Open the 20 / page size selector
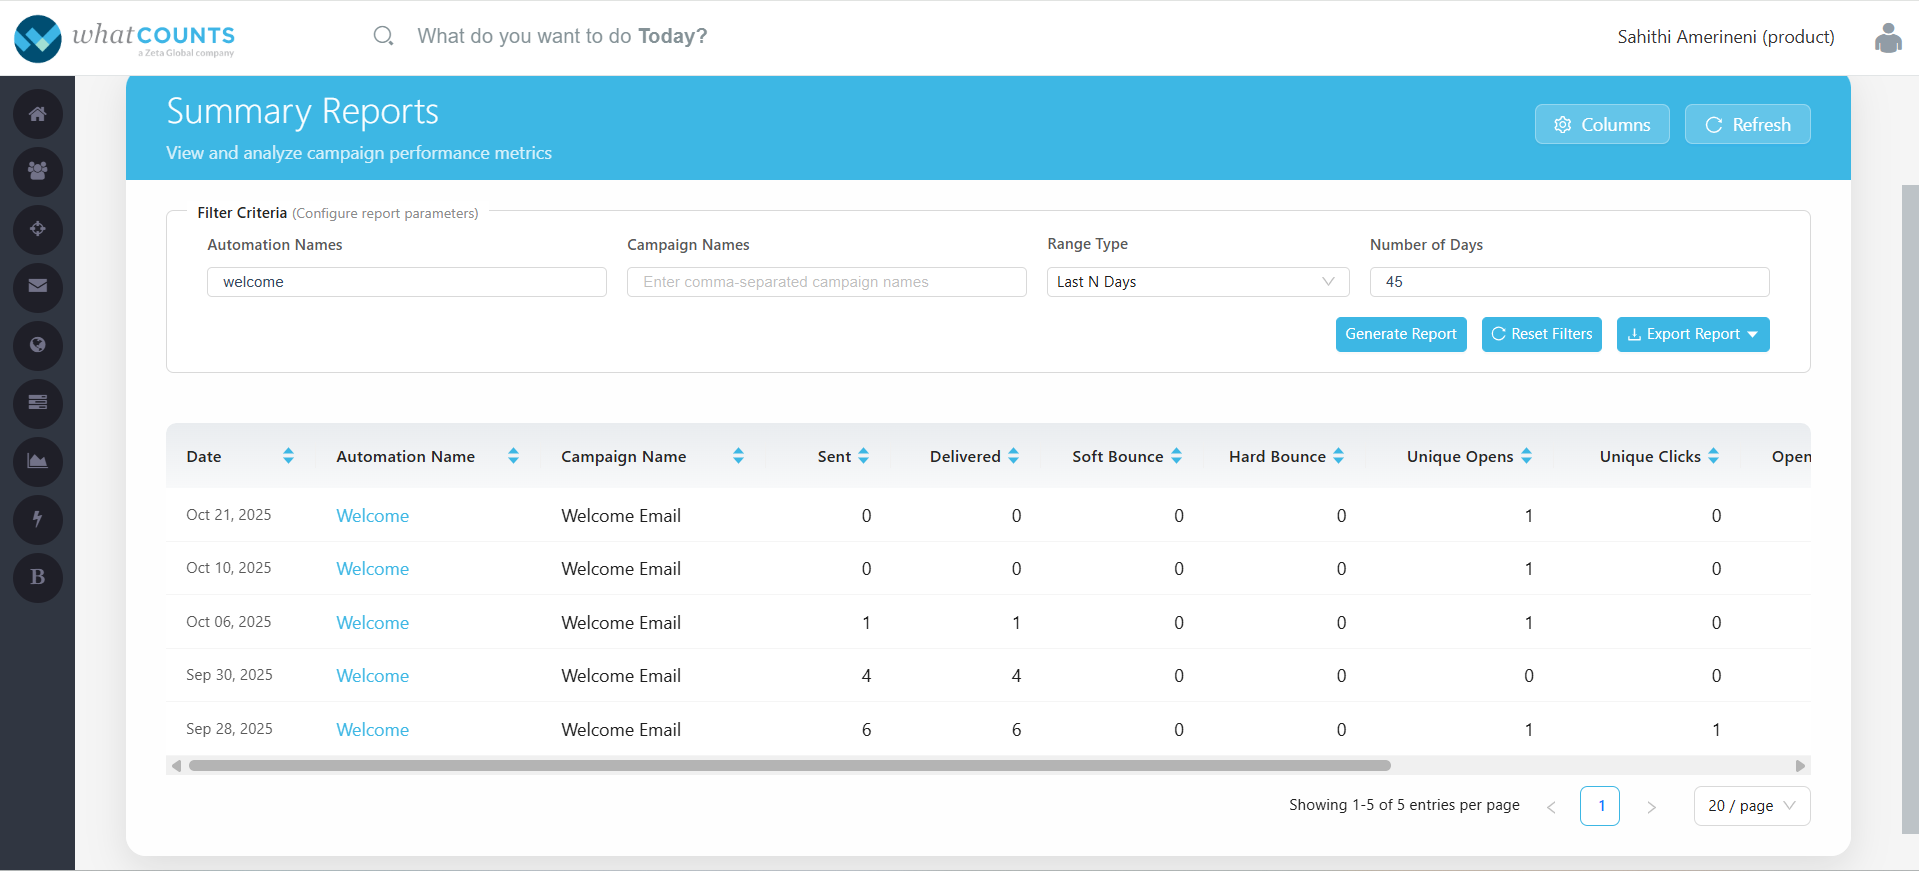Image resolution: width=1919 pixels, height=871 pixels. (1751, 806)
